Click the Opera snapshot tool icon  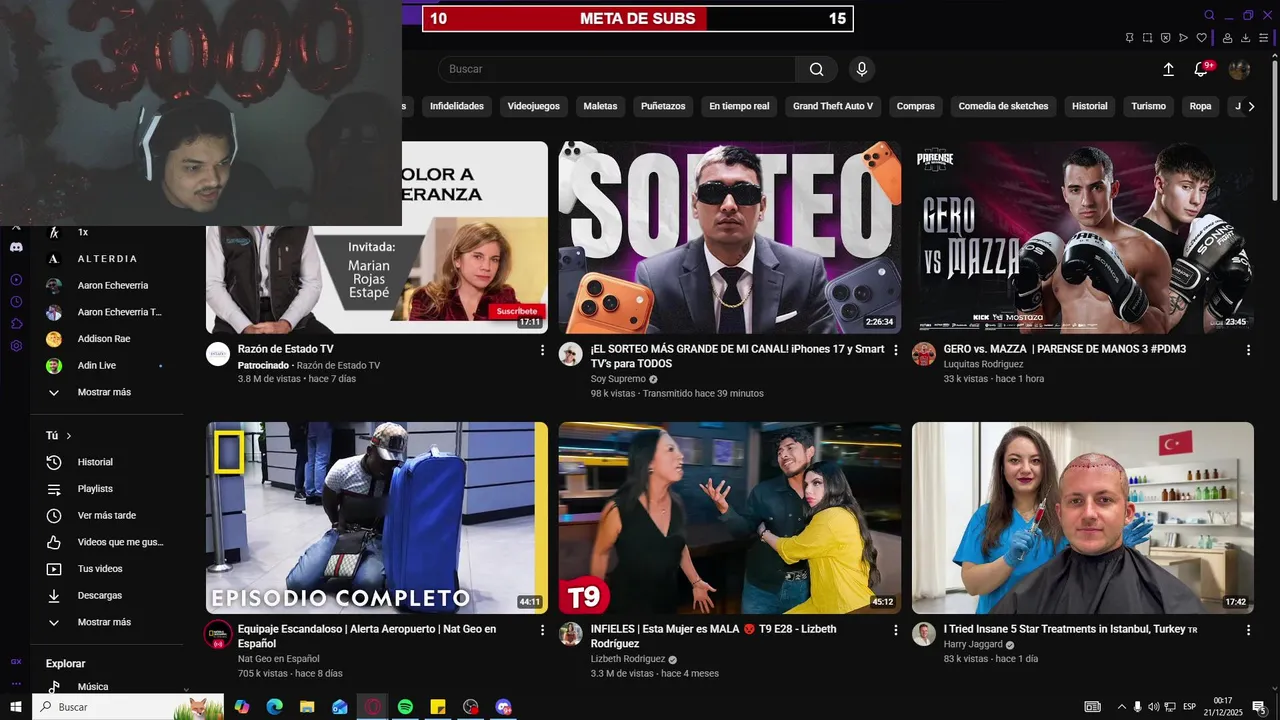(x=1147, y=38)
